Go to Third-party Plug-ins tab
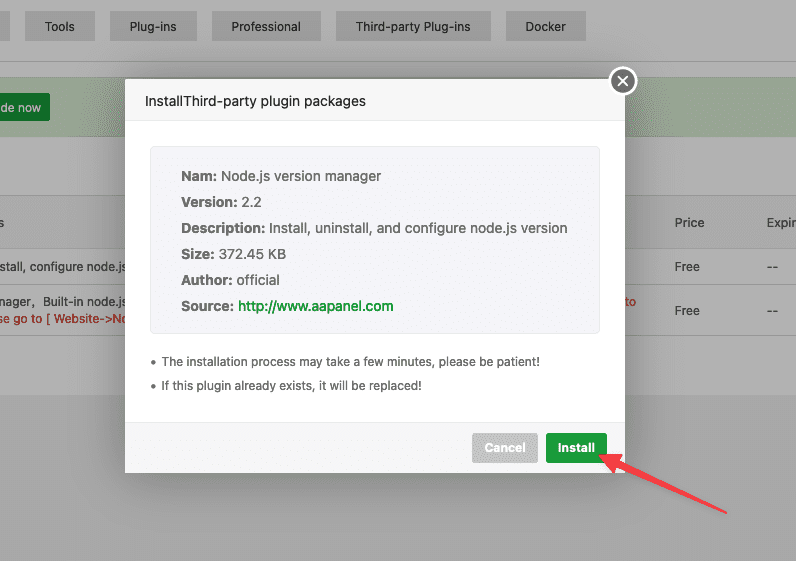Image resolution: width=796 pixels, height=561 pixels. pyautogui.click(x=412, y=27)
